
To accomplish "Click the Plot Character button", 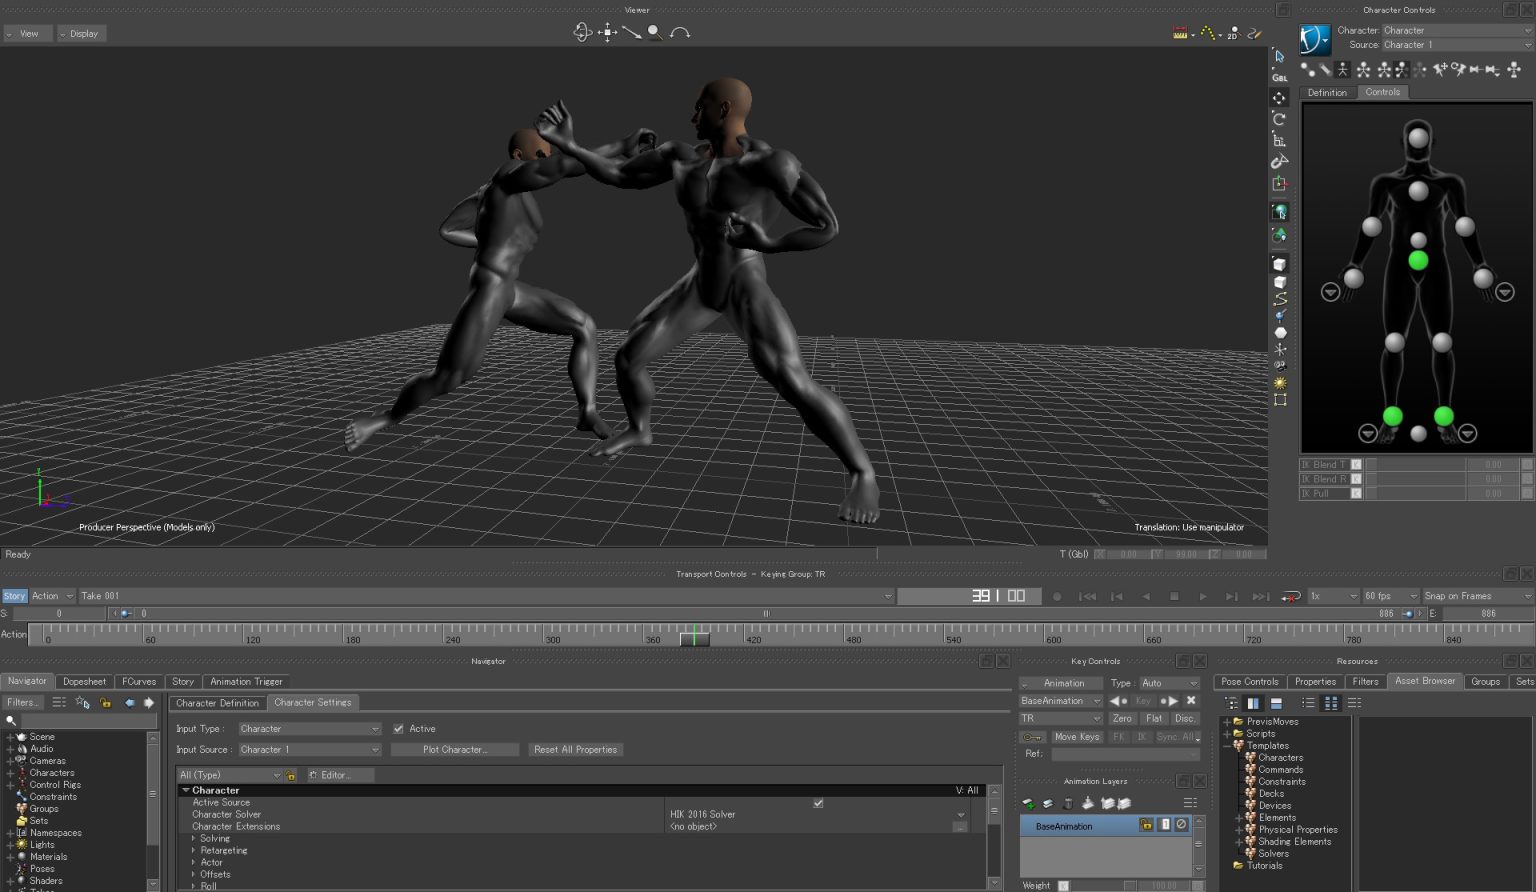I will (x=455, y=749).
